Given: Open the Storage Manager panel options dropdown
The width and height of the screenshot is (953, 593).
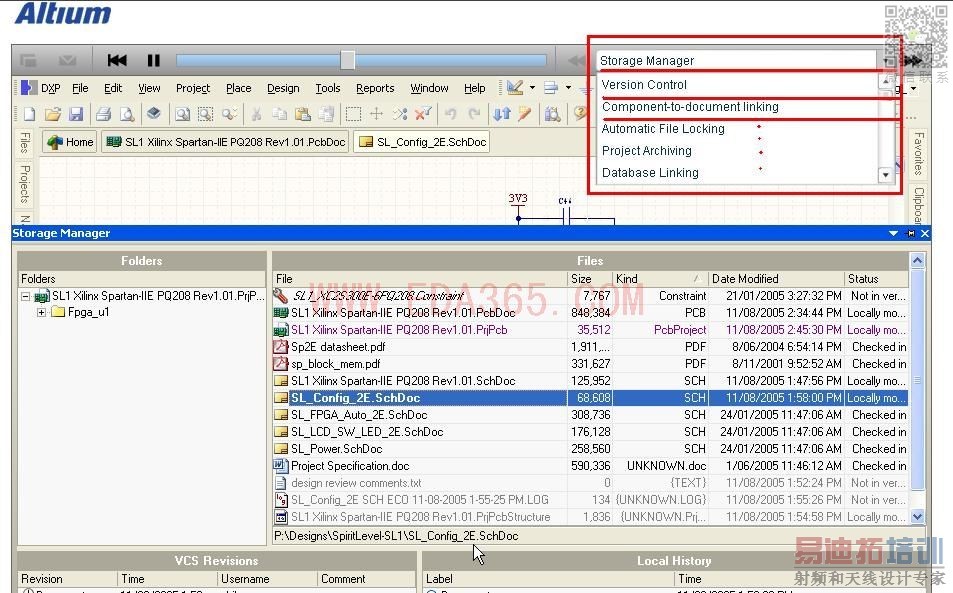Looking at the screenshot, I should point(893,233).
